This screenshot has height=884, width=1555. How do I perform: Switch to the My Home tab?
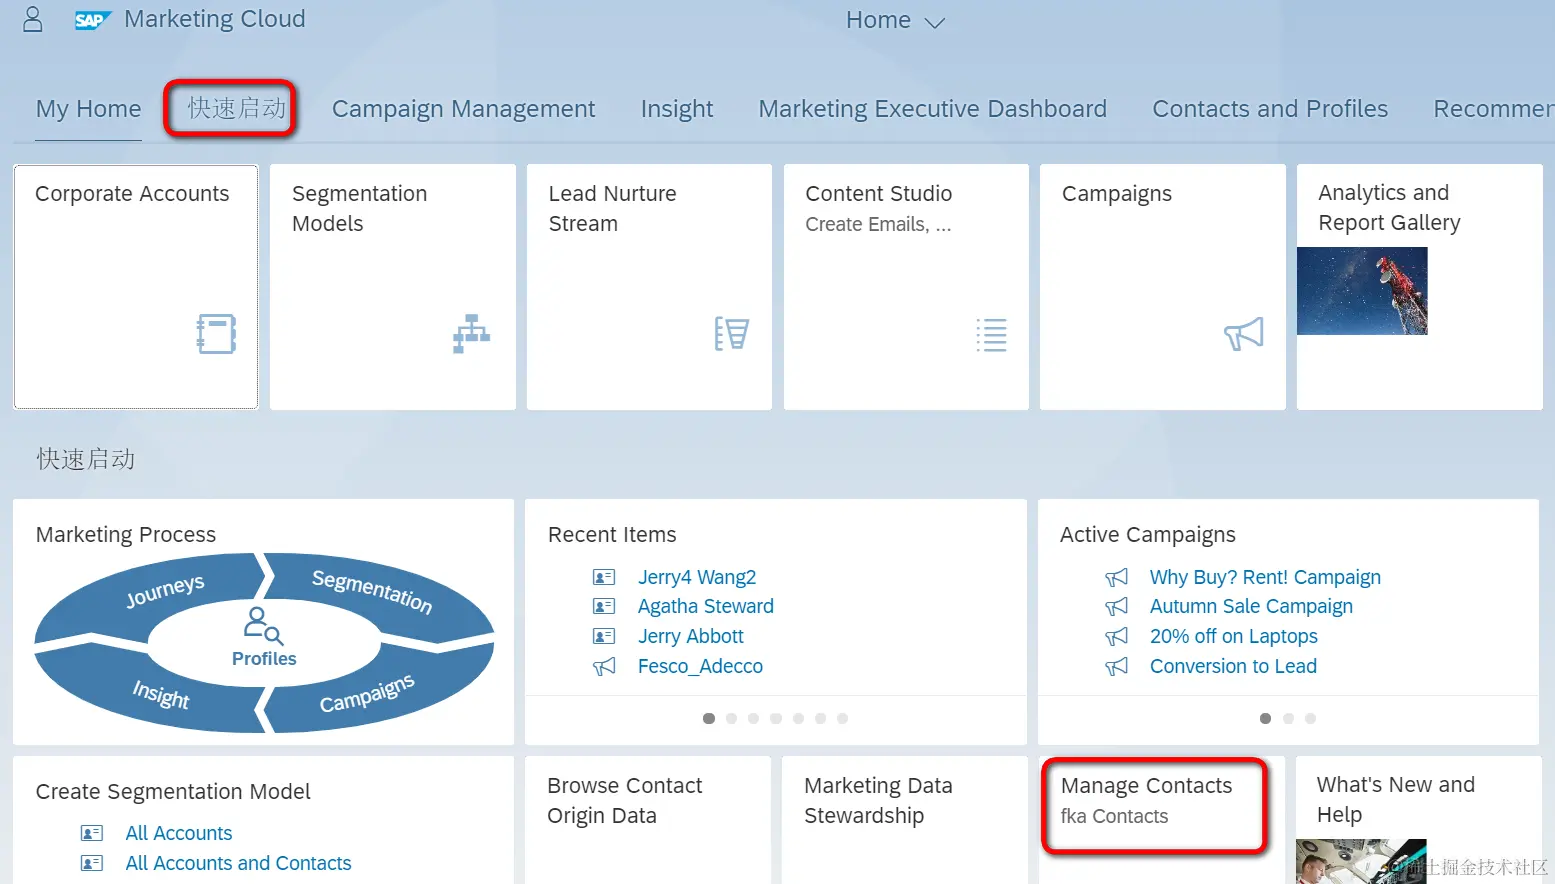88,109
